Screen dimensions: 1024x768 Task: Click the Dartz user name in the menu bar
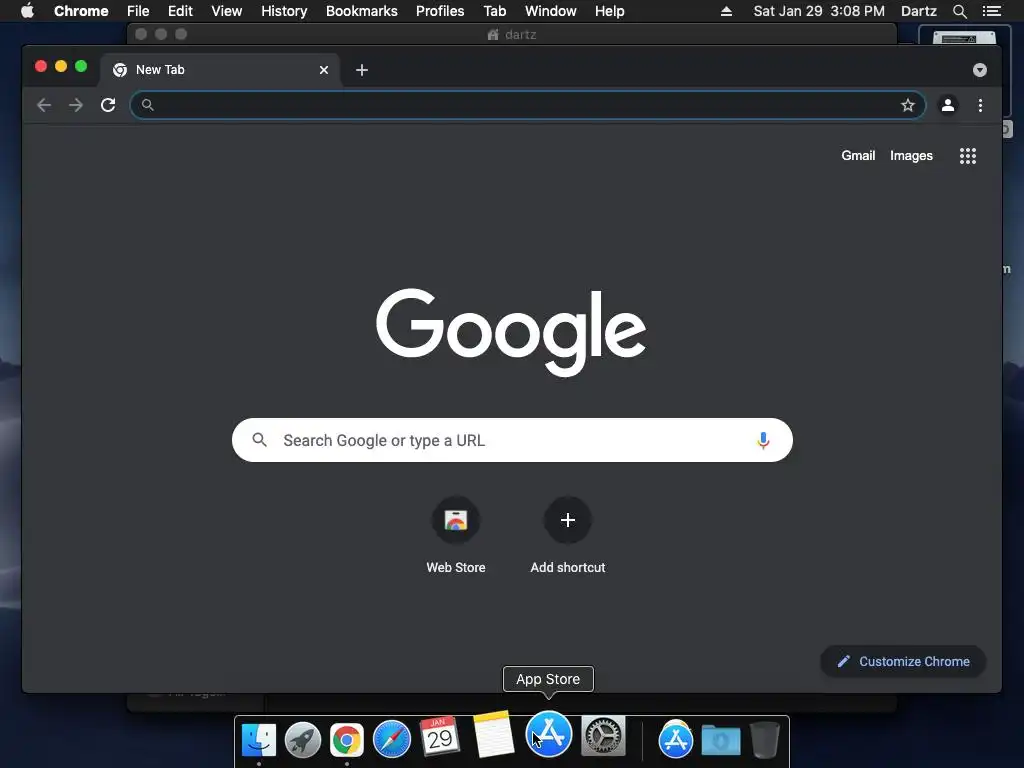pos(918,11)
